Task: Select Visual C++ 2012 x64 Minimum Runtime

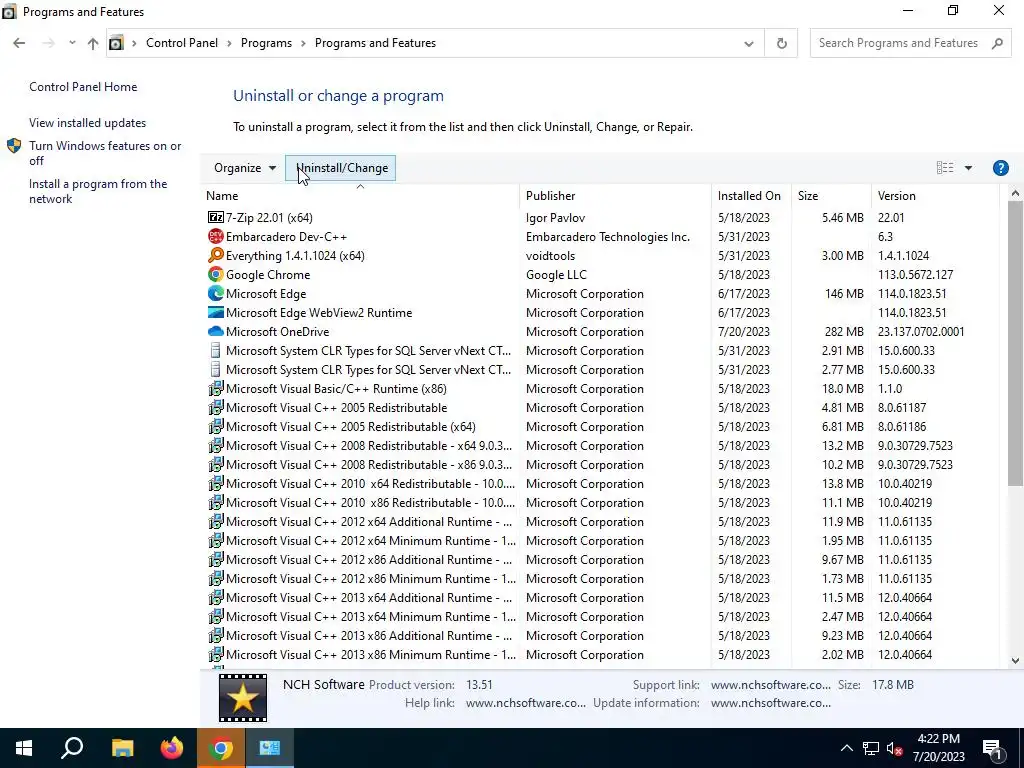Action: [601, 540]
